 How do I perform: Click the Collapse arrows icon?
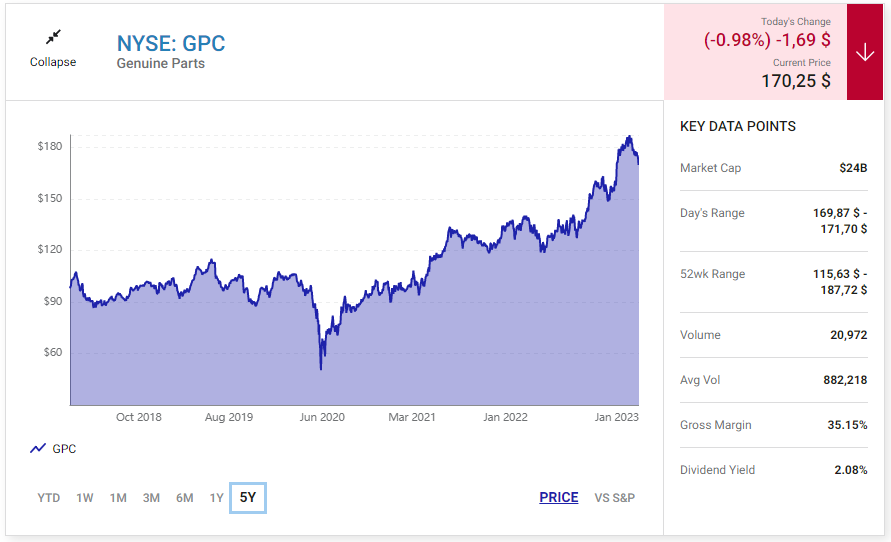point(53,37)
